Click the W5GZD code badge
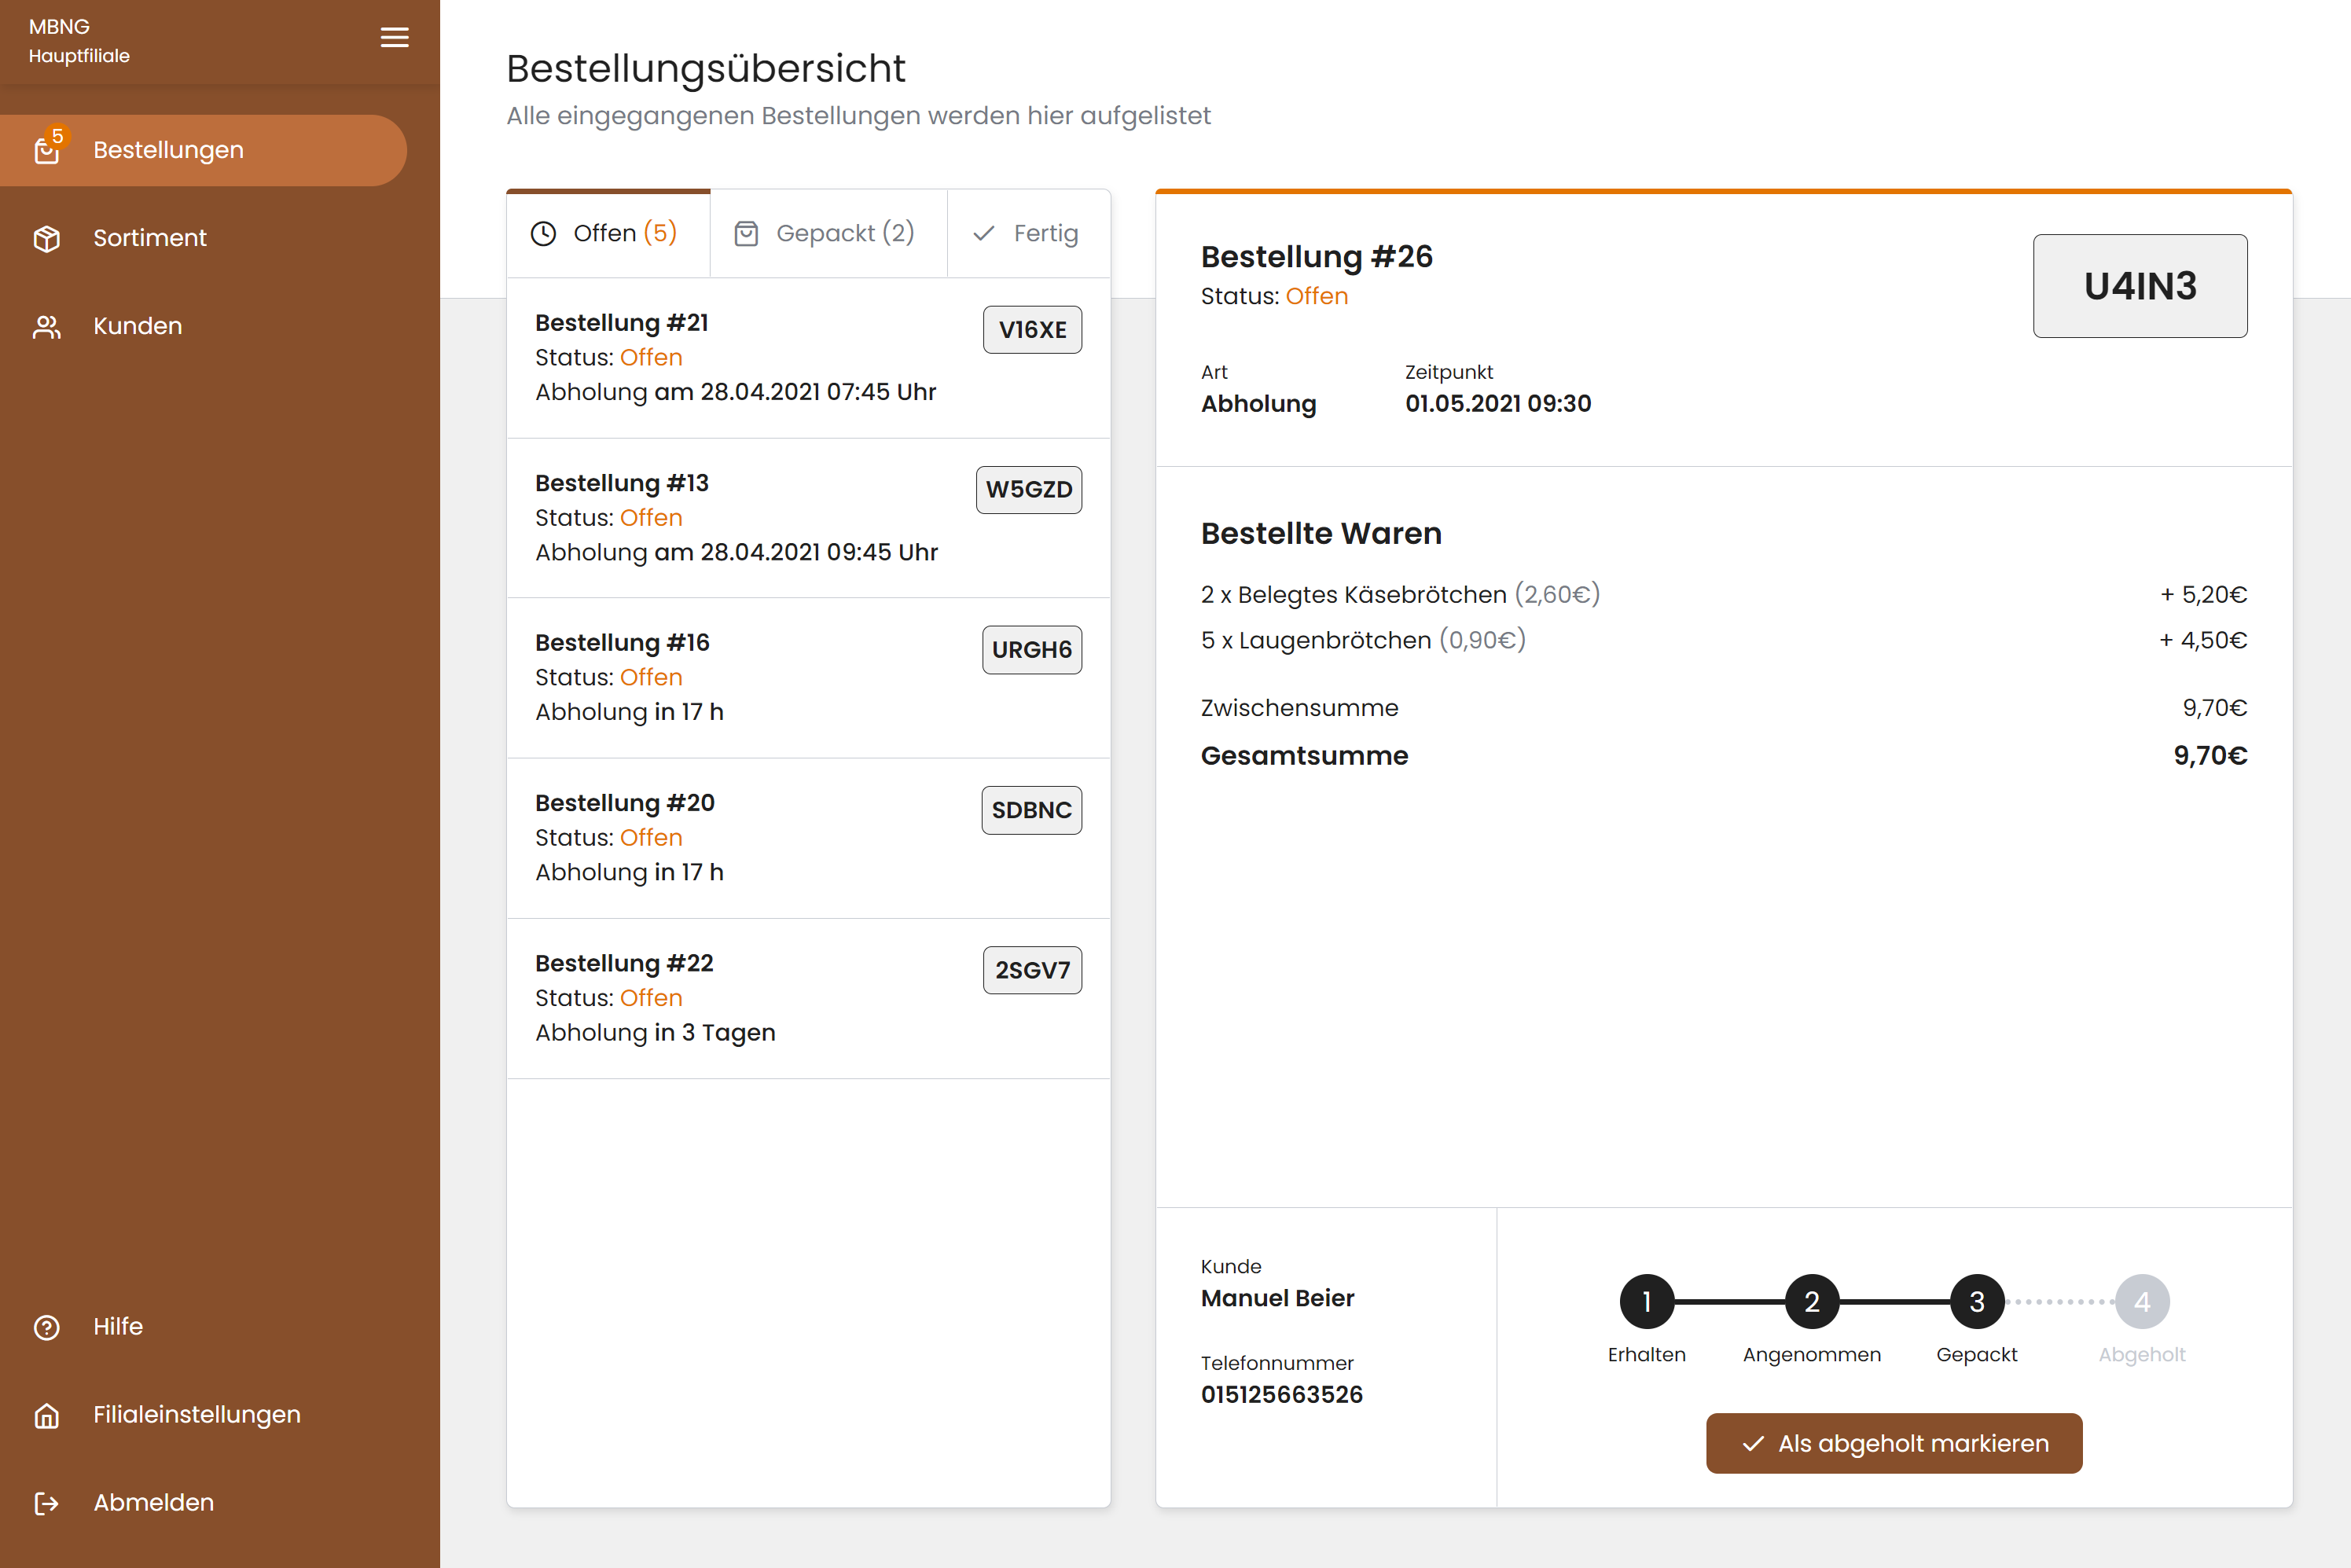Viewport: 2351px width, 1568px height. [x=1029, y=489]
